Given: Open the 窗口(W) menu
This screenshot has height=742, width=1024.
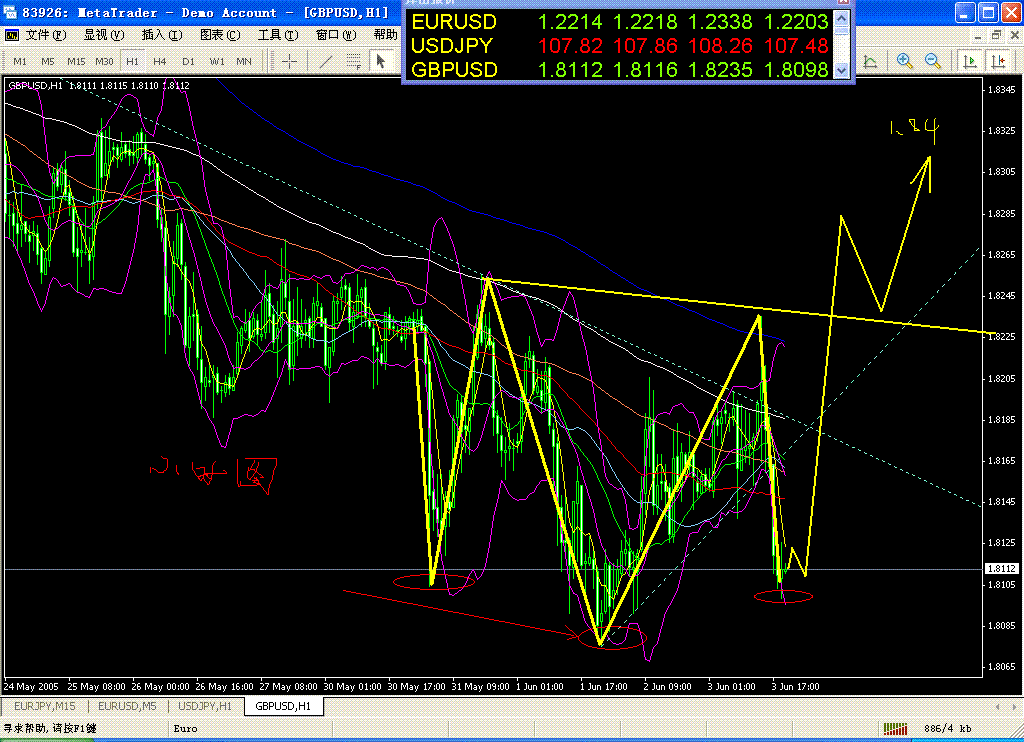Looking at the screenshot, I should click(336, 35).
